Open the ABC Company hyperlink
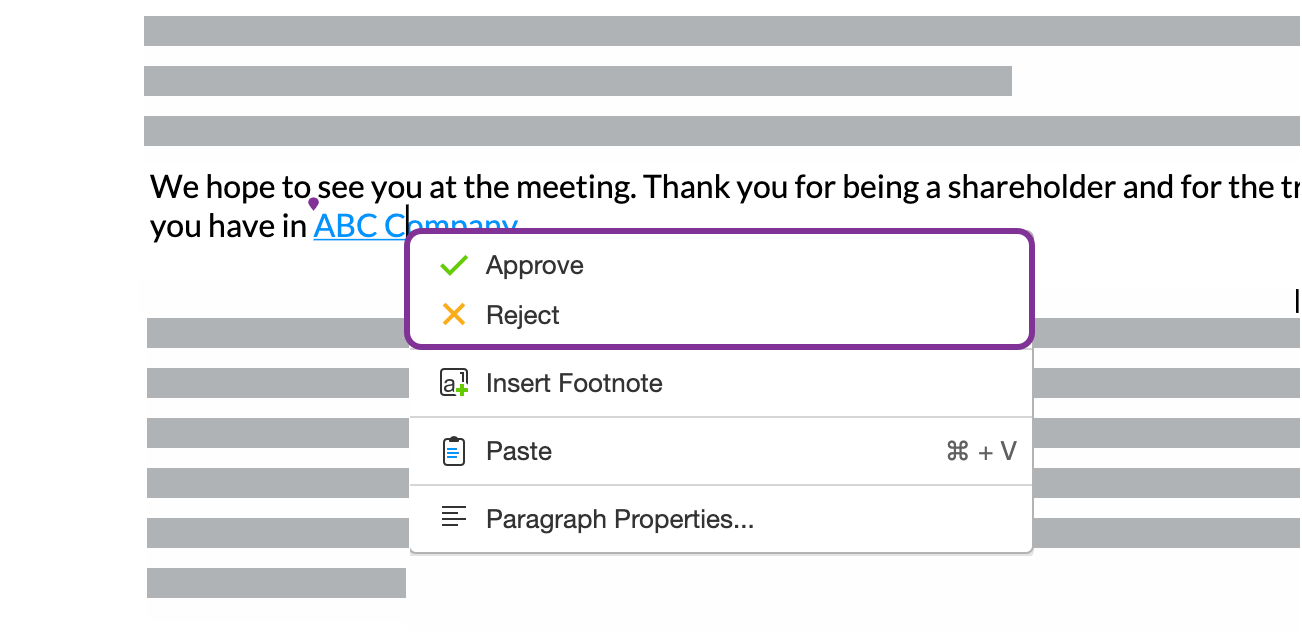1302x632 pixels. 360,224
